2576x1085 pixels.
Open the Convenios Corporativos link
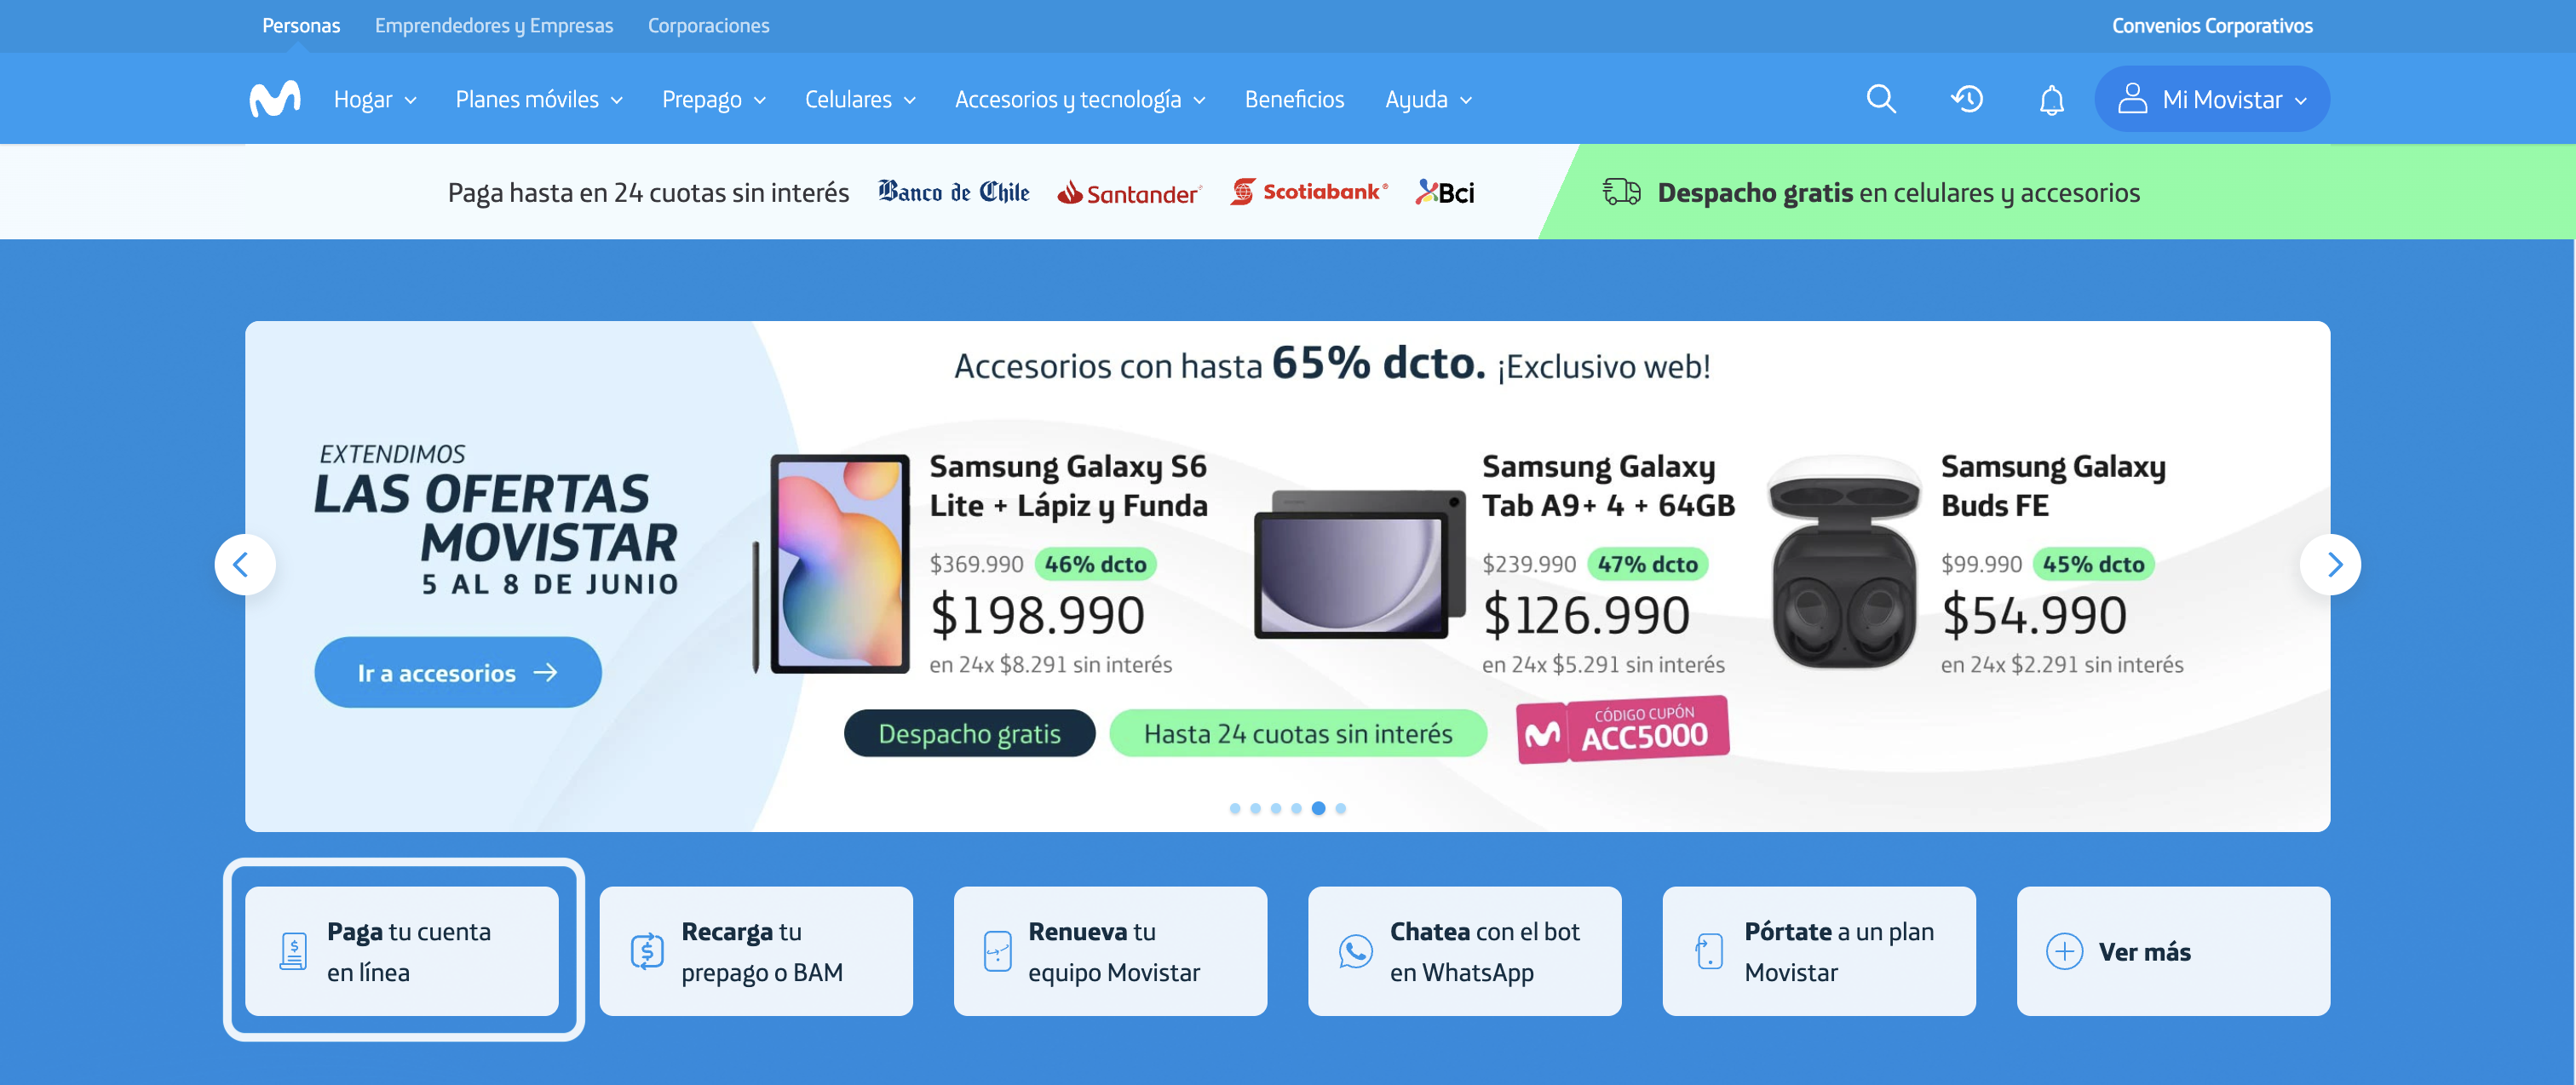tap(2212, 26)
